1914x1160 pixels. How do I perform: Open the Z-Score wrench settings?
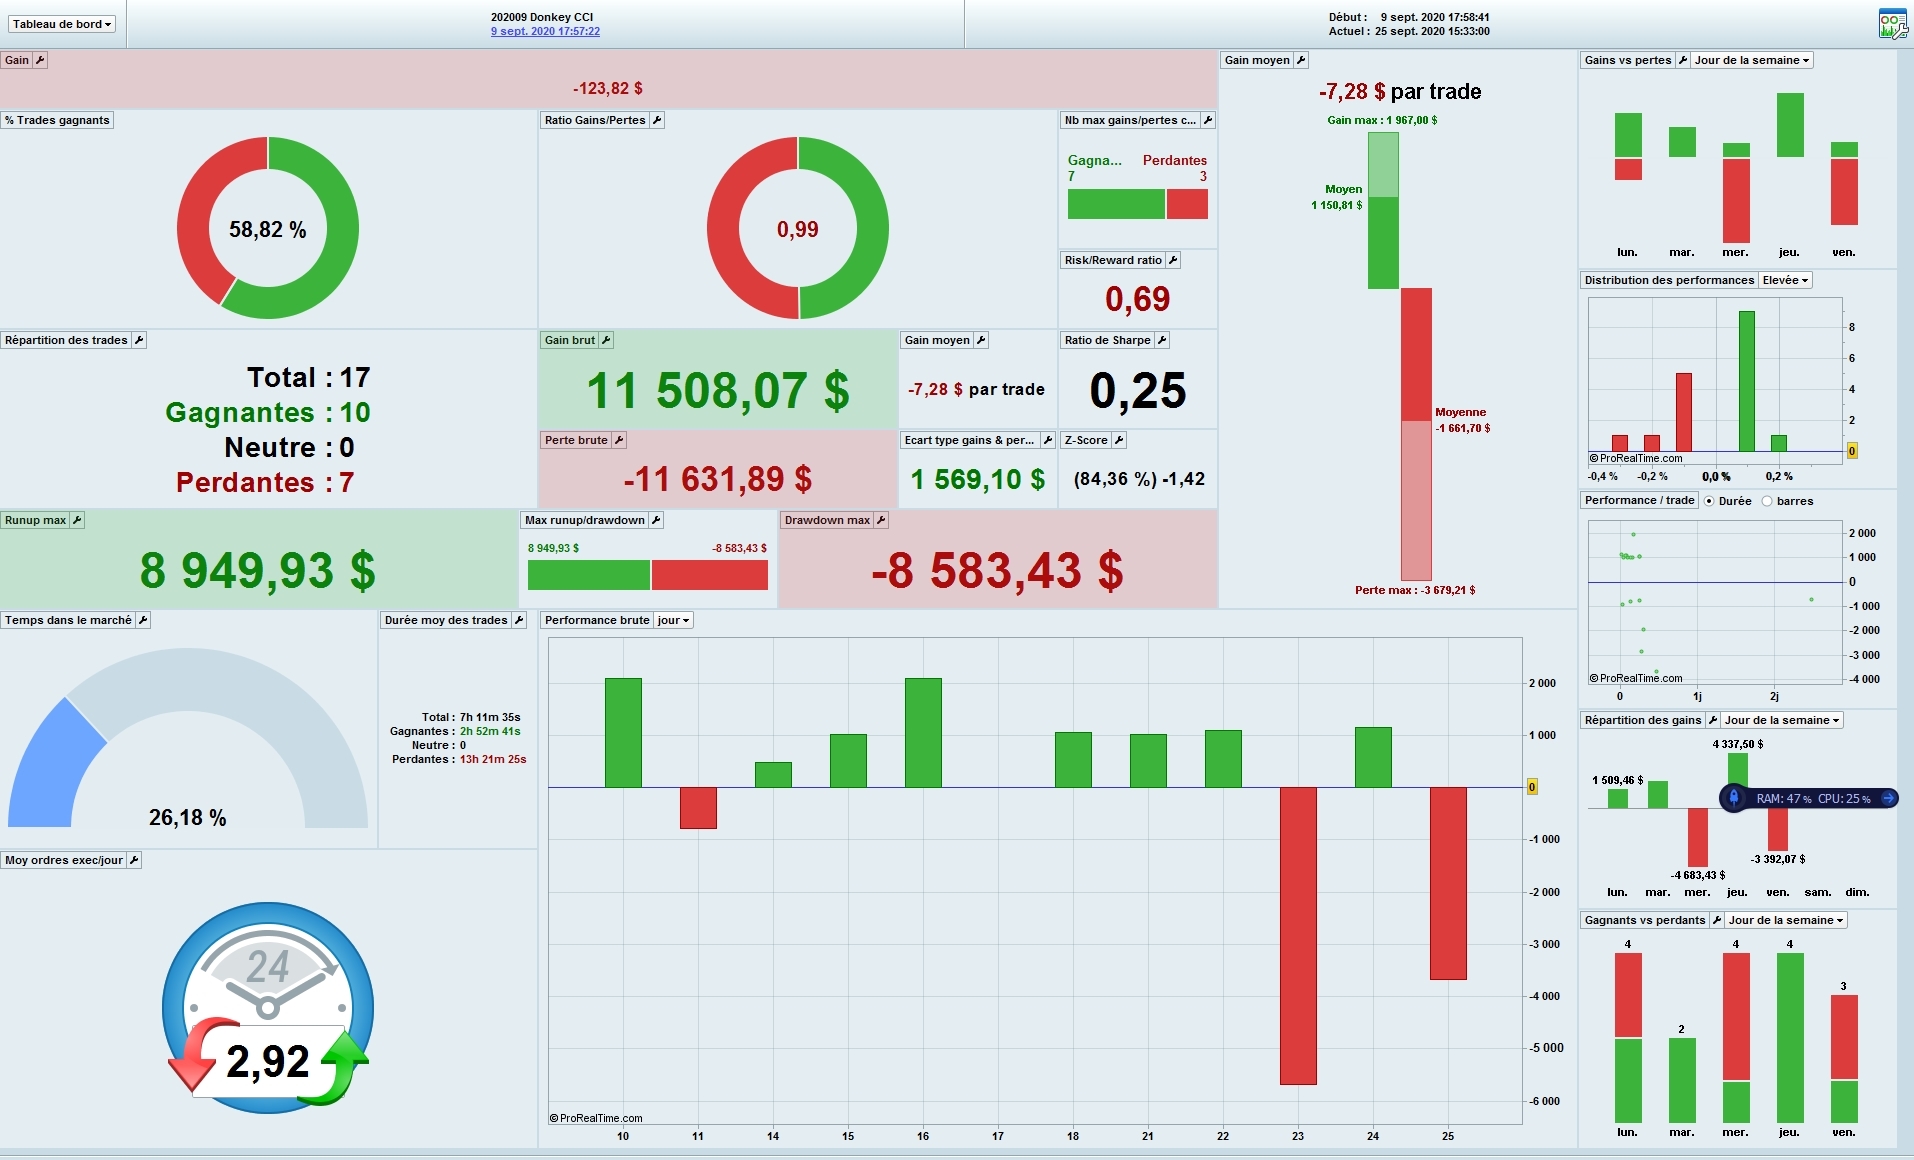click(1119, 440)
